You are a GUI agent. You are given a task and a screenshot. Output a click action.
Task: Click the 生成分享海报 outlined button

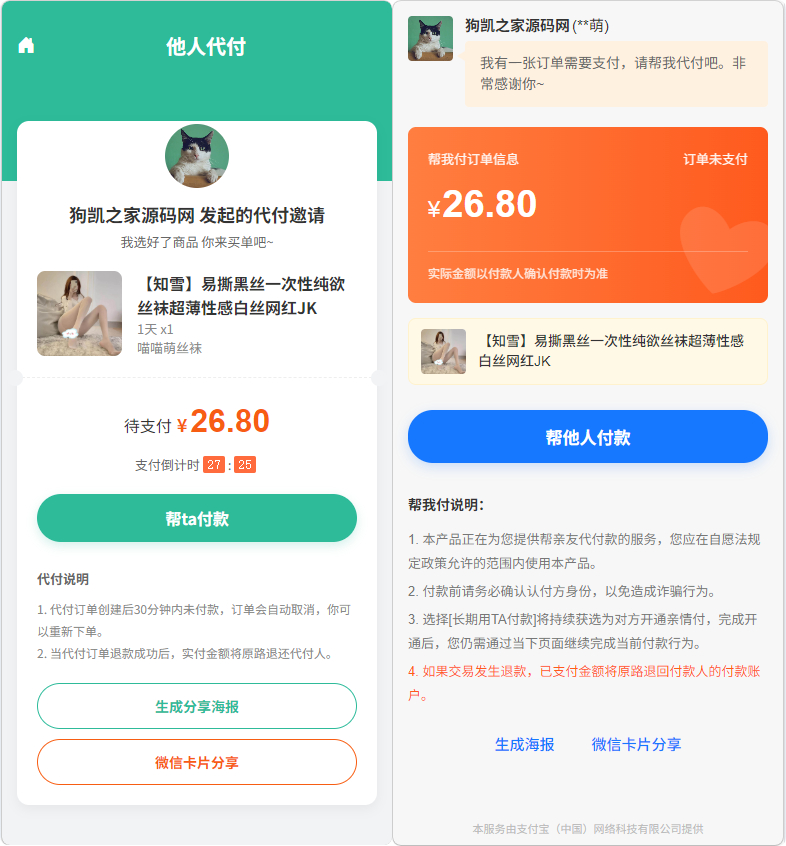[197, 706]
